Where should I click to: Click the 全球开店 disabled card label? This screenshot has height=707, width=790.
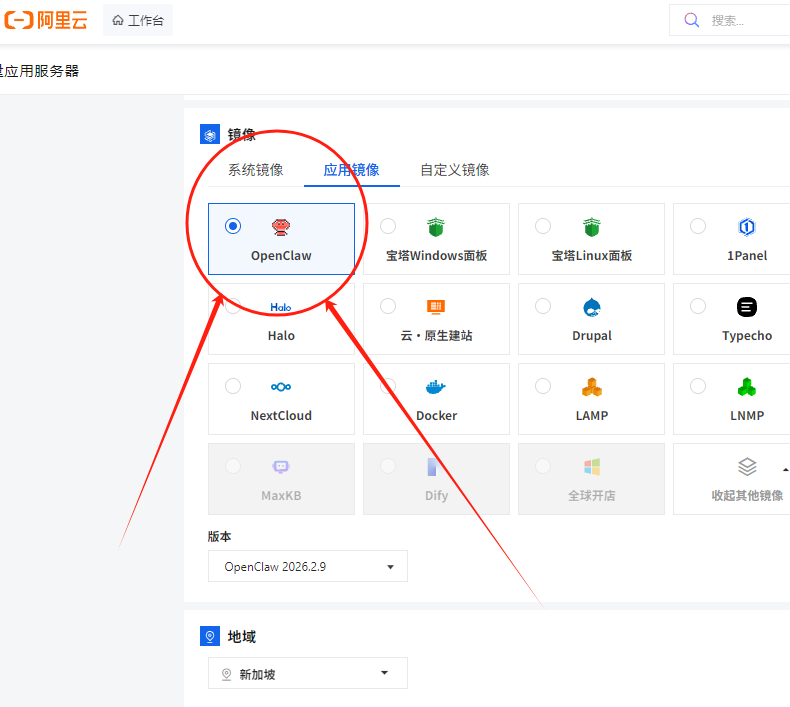click(x=591, y=495)
